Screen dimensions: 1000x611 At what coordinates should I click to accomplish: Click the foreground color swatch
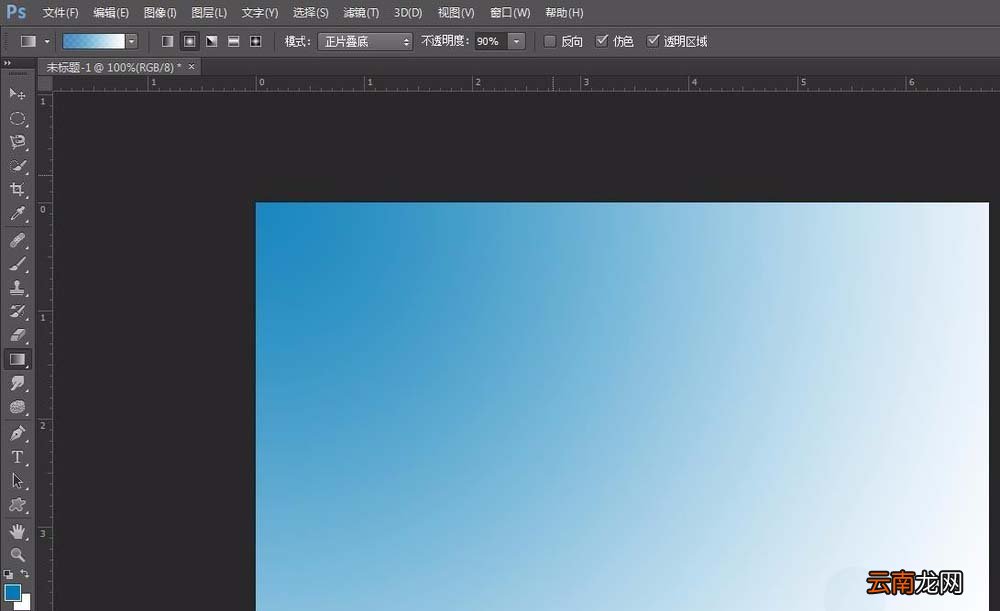(12, 592)
